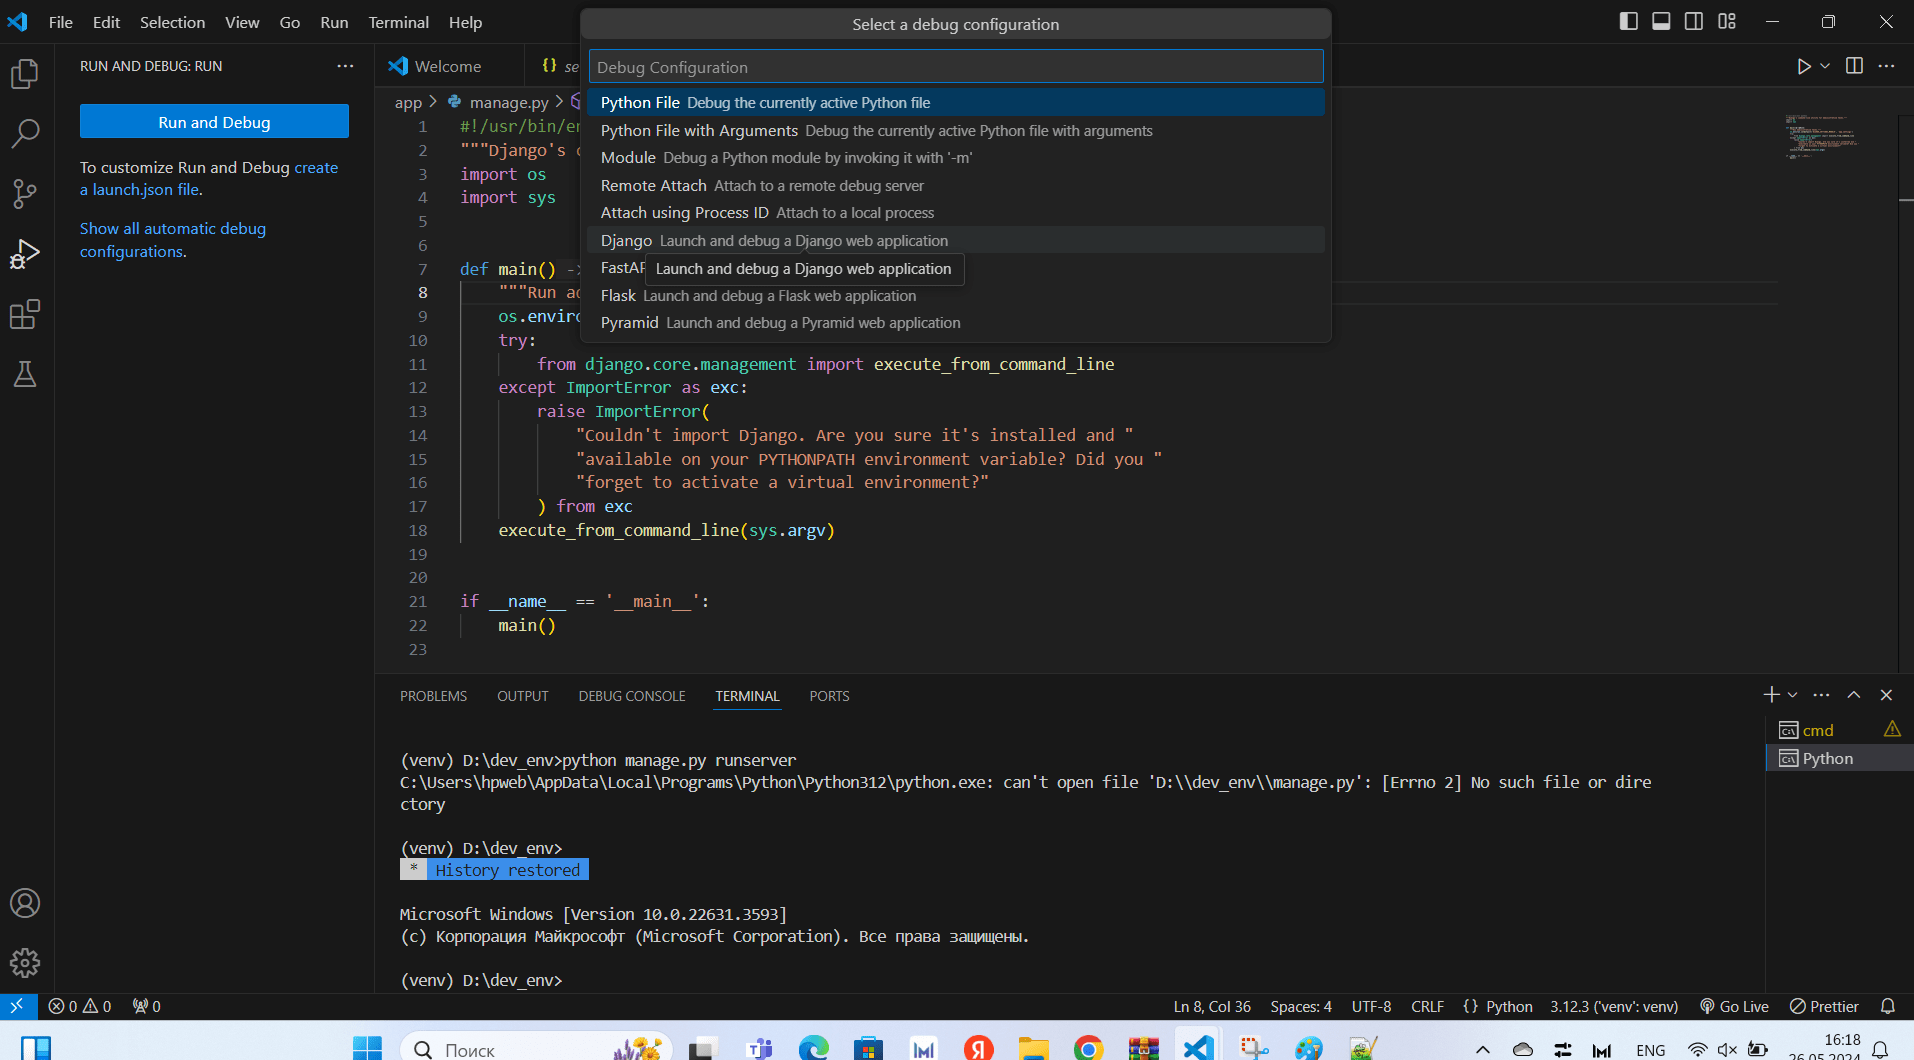The height and width of the screenshot is (1060, 1914).
Task: Click the Run Python File play icon
Action: pyautogui.click(x=1803, y=66)
